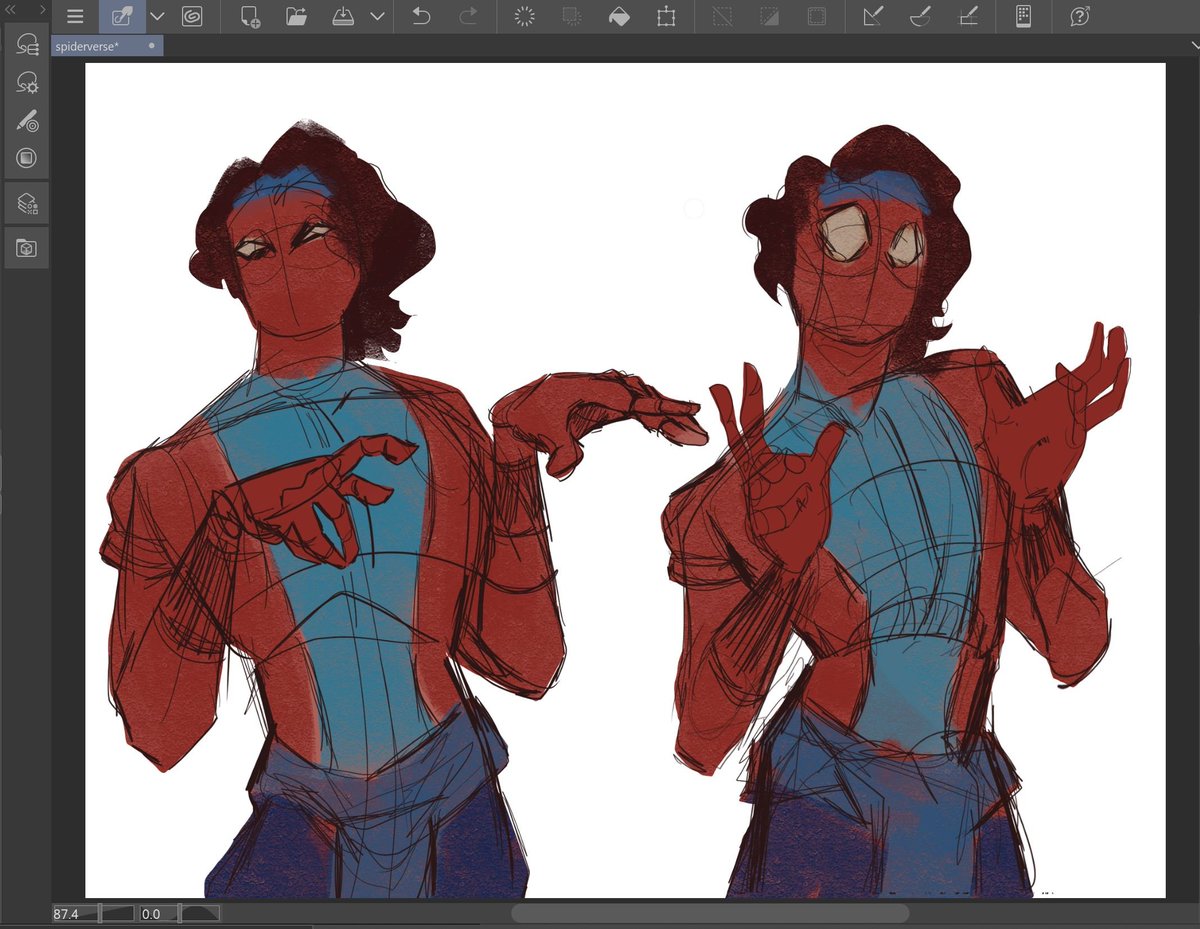This screenshot has height=929, width=1200.
Task: Open the Brush Size palette
Action: [27, 120]
